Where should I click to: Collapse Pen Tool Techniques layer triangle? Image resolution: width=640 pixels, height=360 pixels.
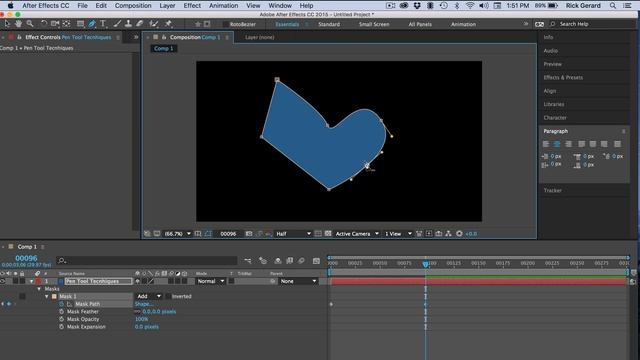point(31,281)
